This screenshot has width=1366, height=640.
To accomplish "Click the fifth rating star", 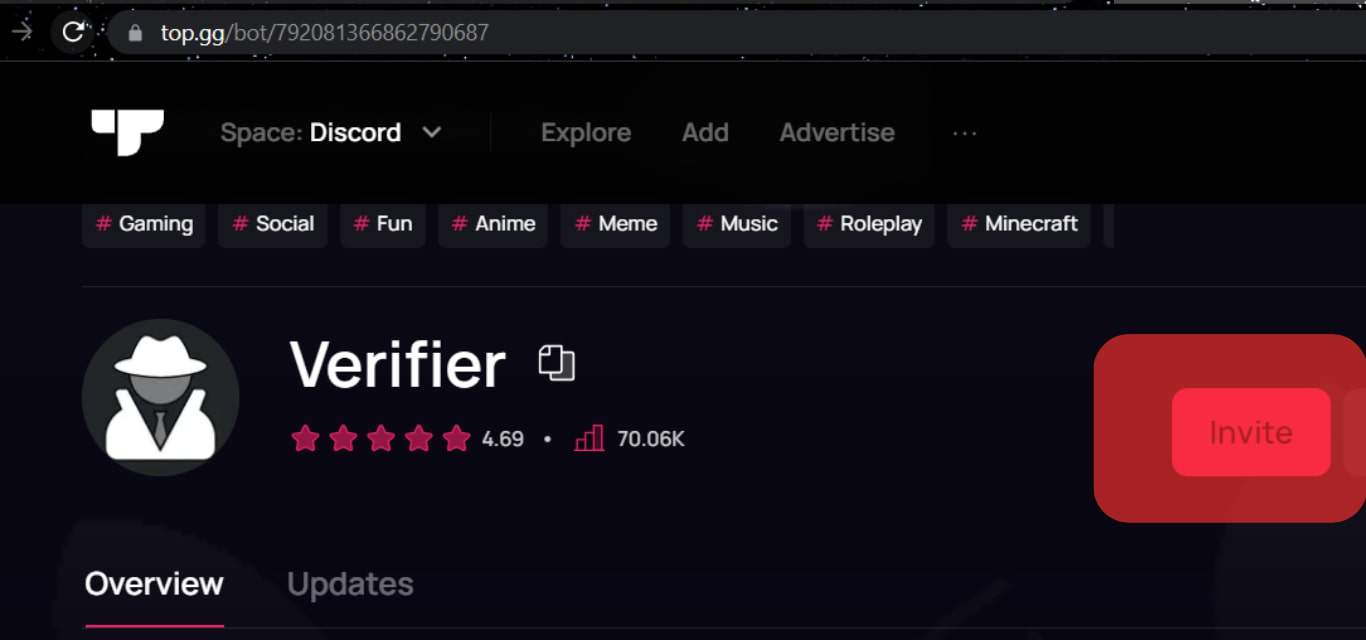I will 457,437.
